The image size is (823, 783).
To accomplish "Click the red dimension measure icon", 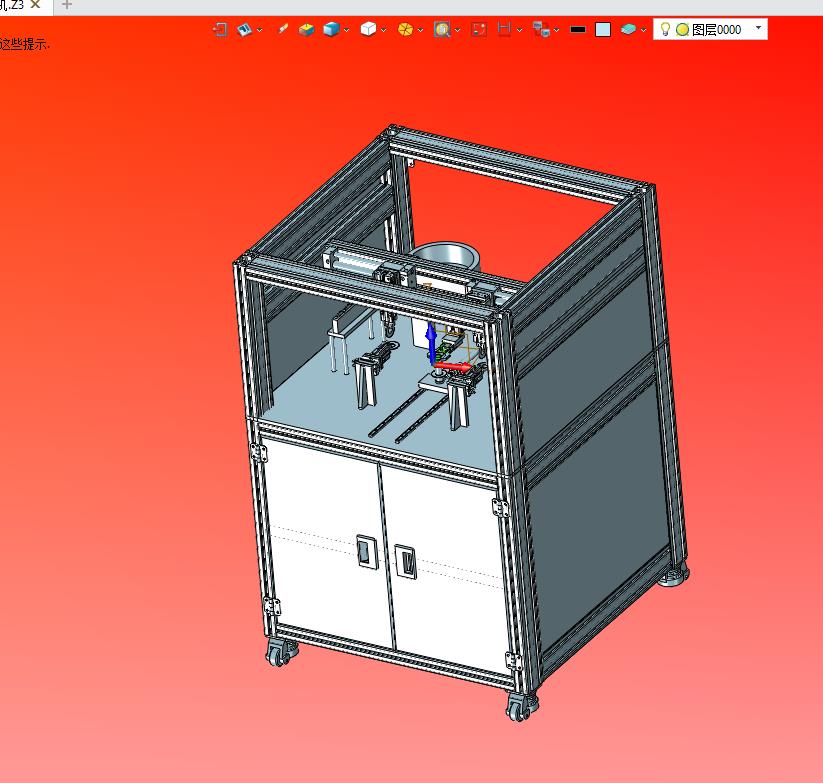I will point(504,29).
